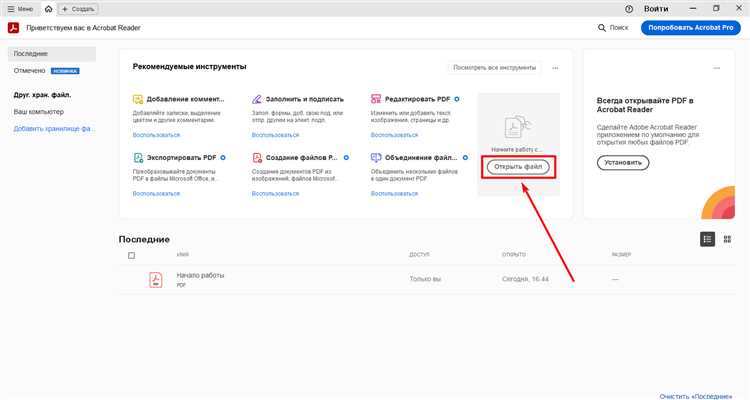Click Воспользоваться under Объединение файлов
Image resolution: width=750 pixels, height=400 pixels.
click(x=395, y=193)
